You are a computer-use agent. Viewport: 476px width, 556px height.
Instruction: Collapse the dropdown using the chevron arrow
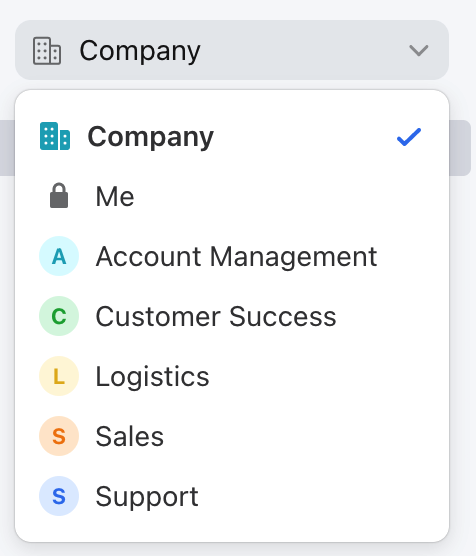click(419, 50)
